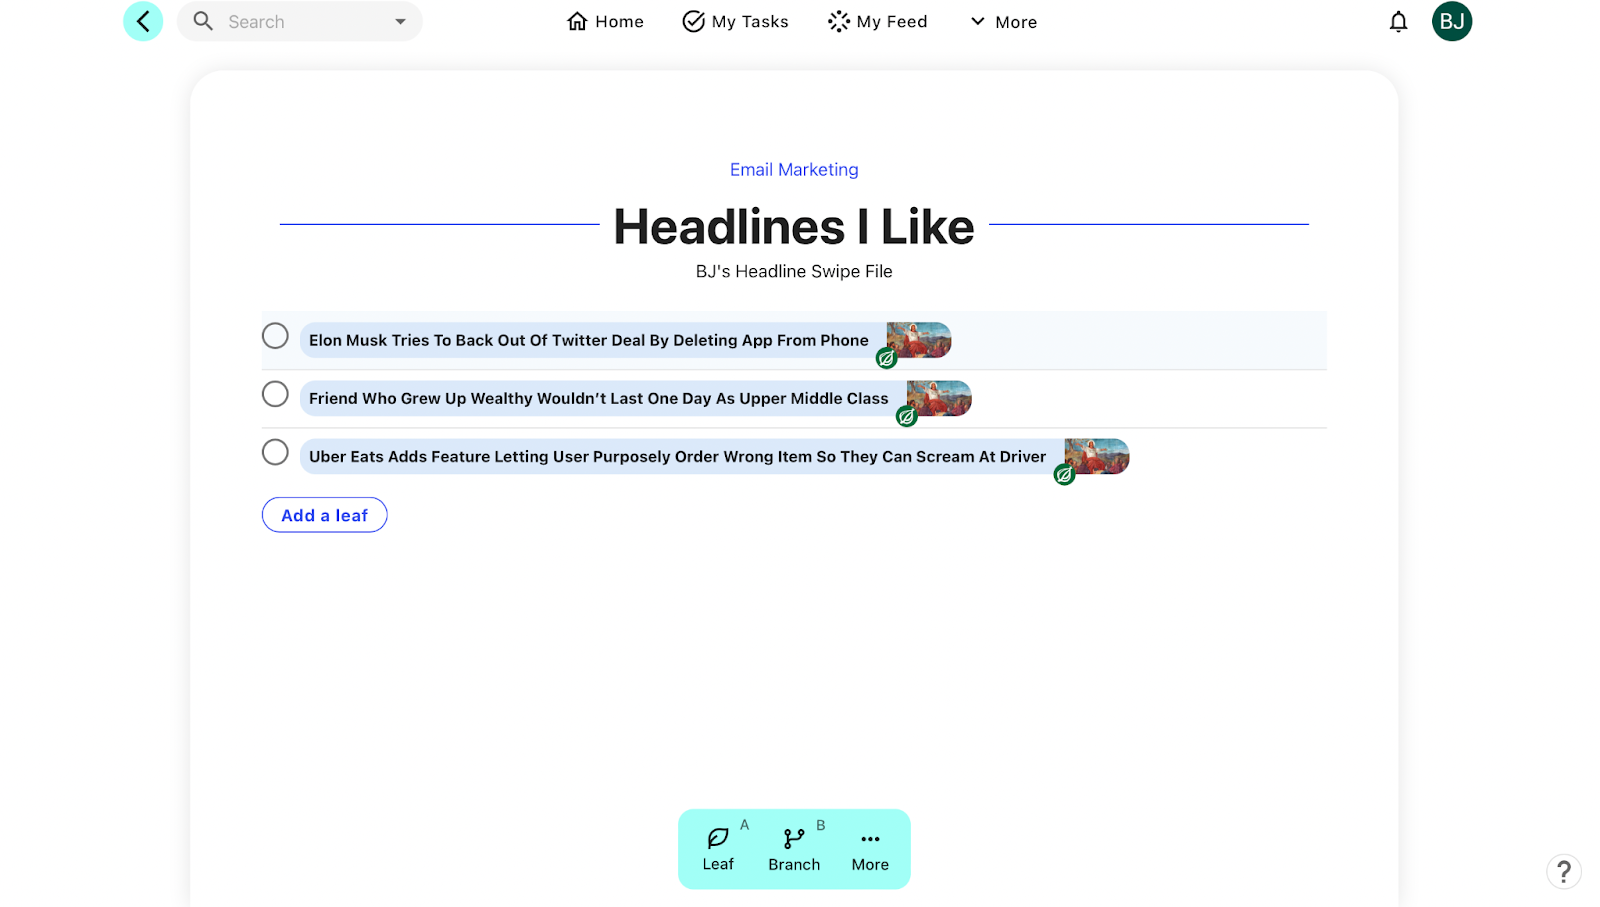The width and height of the screenshot is (1600, 907).
Task: Click the thumbnail beside the Elon Musk headline
Action: pyautogui.click(x=919, y=340)
